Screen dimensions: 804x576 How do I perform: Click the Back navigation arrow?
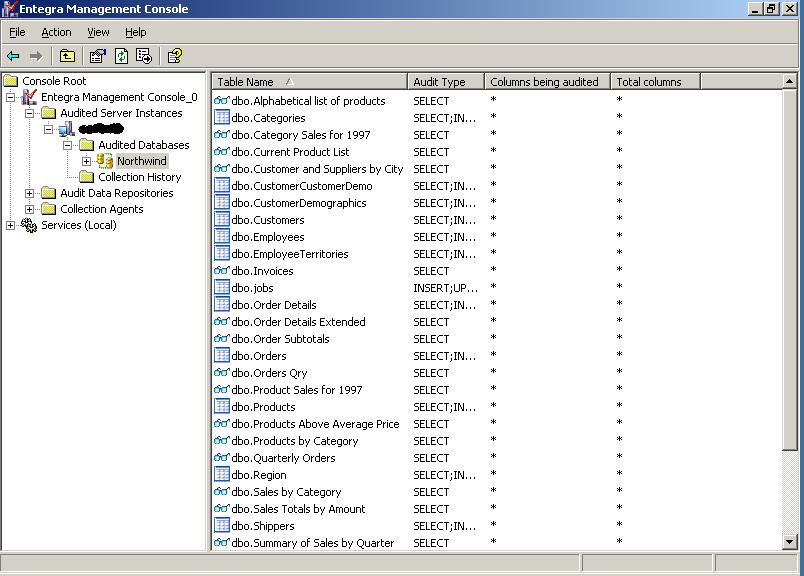point(15,56)
